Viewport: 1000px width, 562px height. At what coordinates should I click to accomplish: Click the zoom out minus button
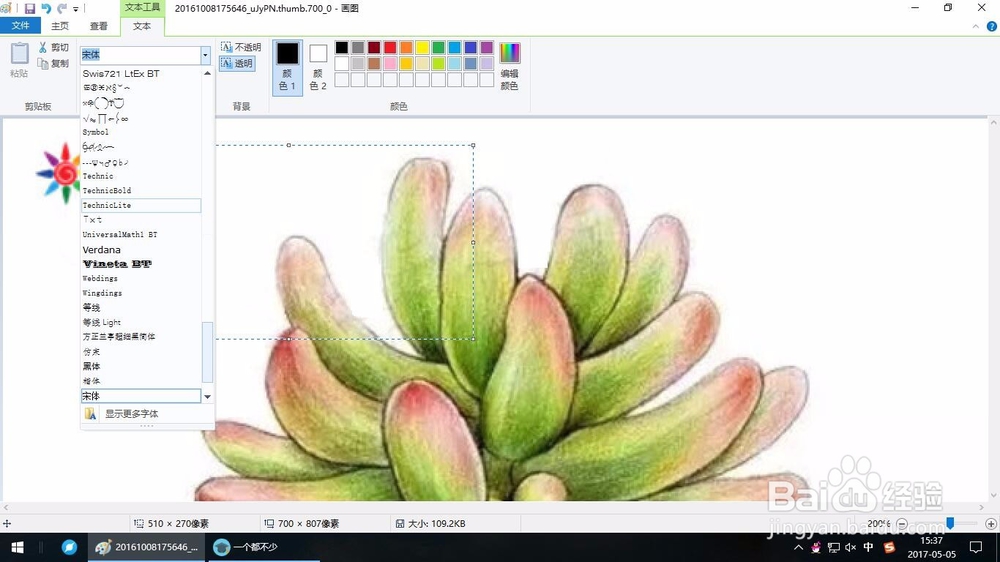click(902, 524)
